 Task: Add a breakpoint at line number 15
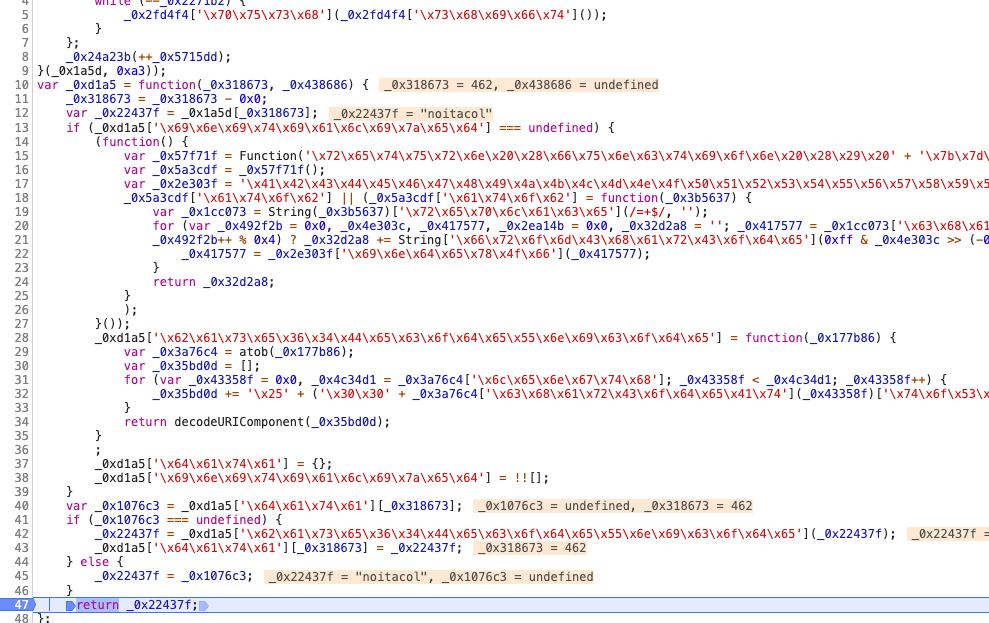21,156
